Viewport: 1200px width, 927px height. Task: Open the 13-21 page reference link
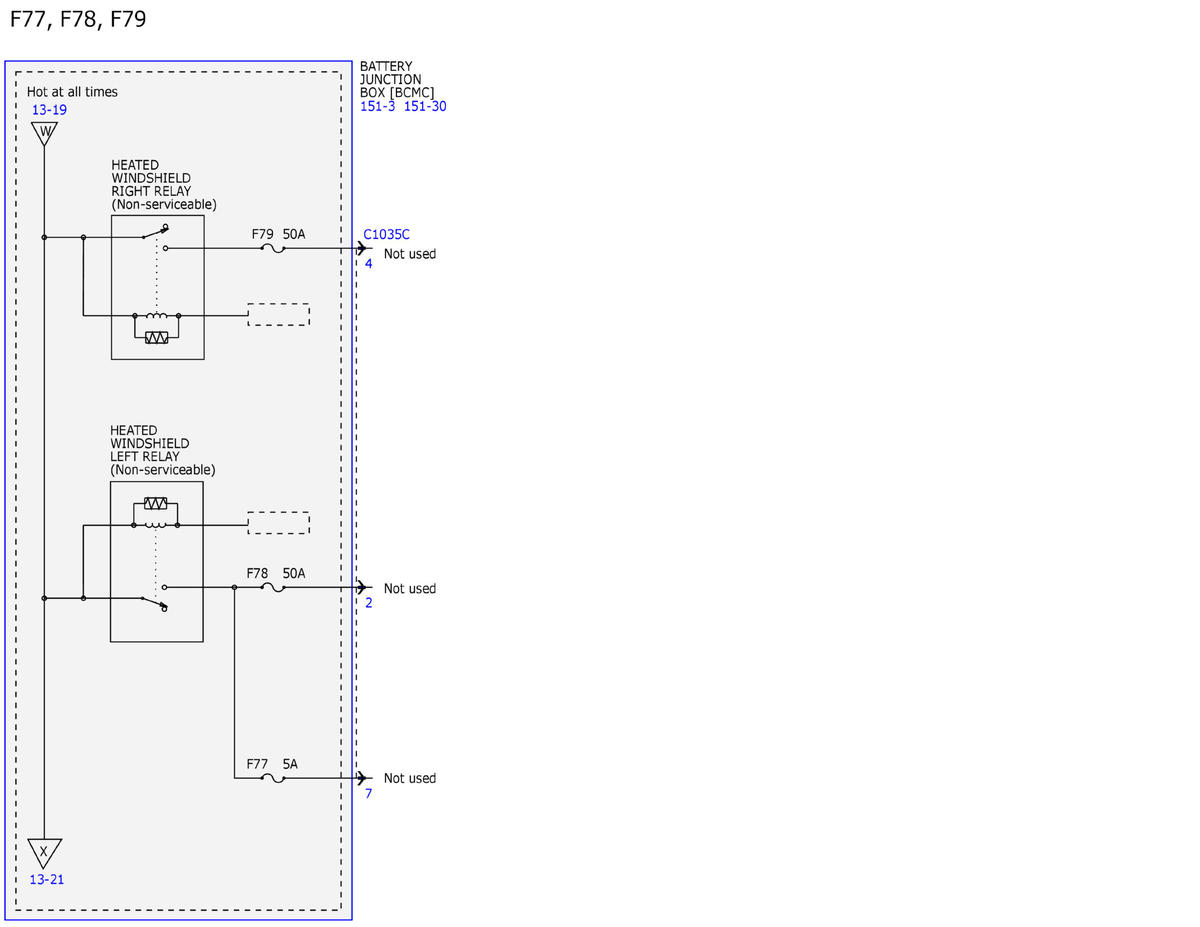[46, 879]
